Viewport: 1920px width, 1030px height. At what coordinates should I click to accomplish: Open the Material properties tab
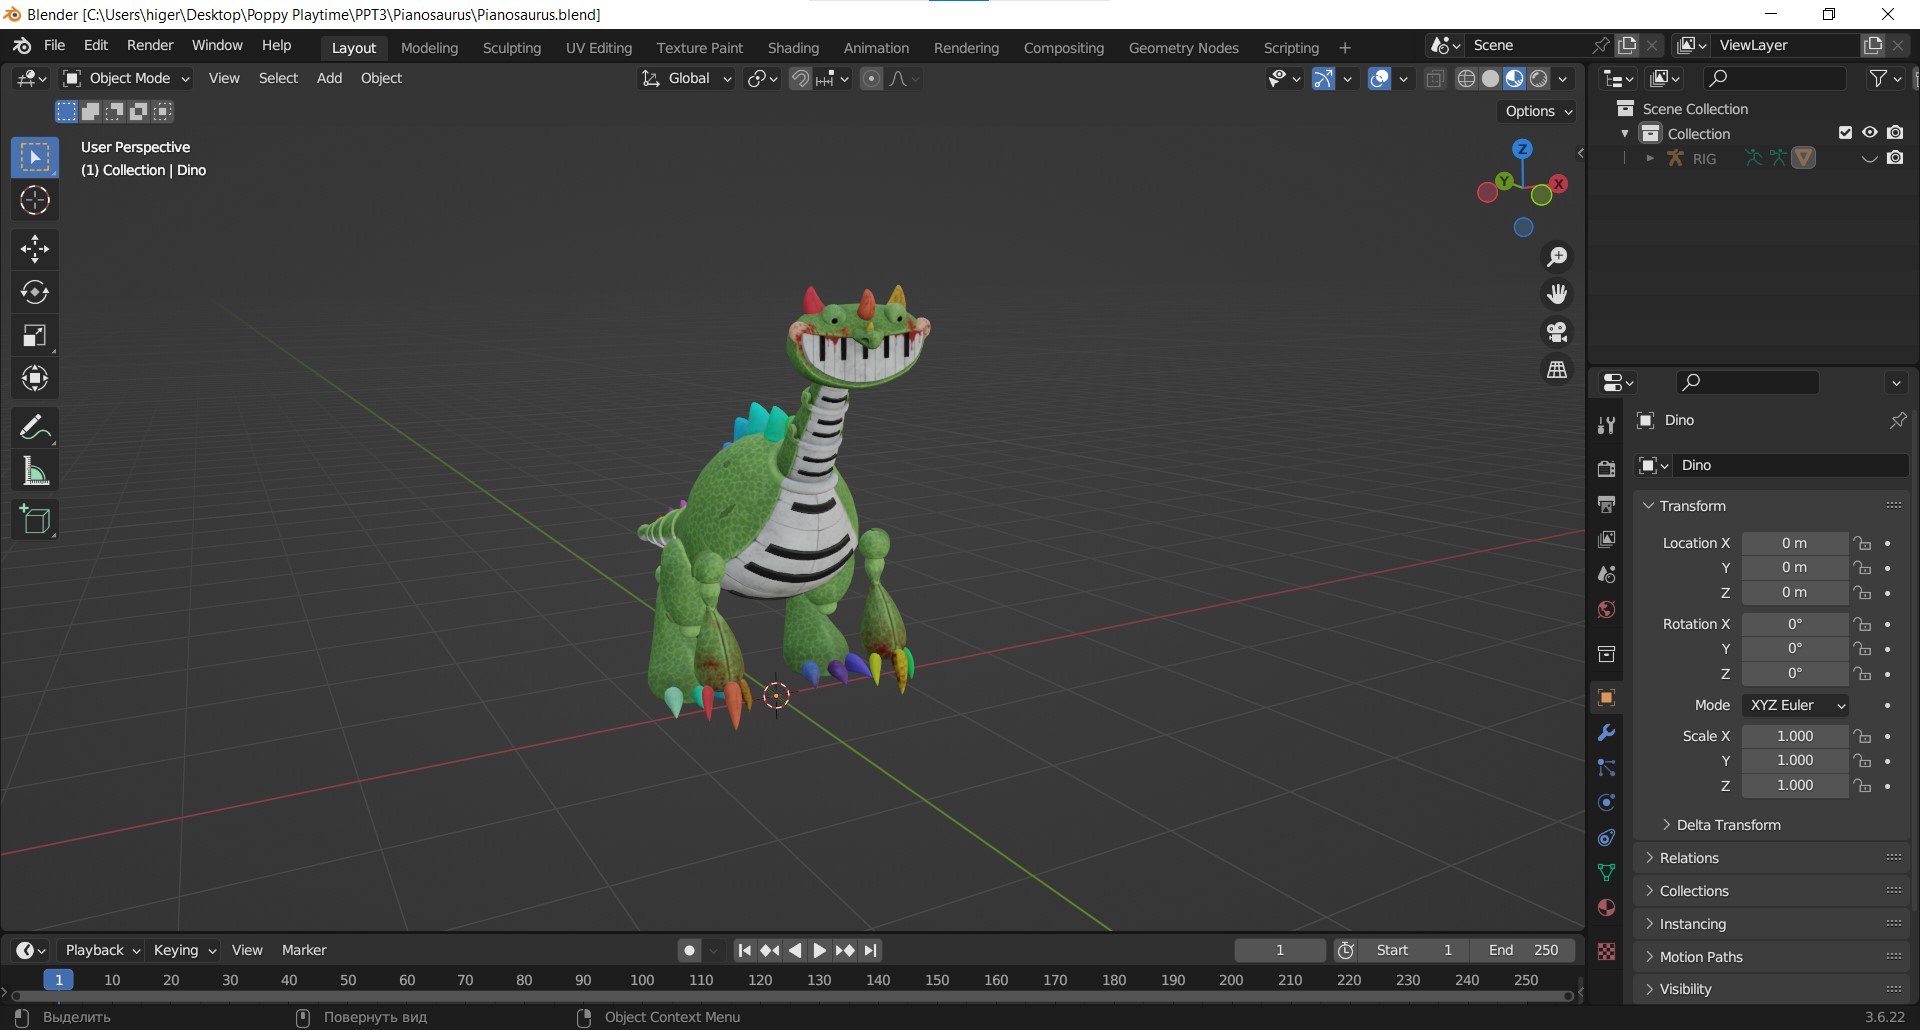pyautogui.click(x=1606, y=908)
